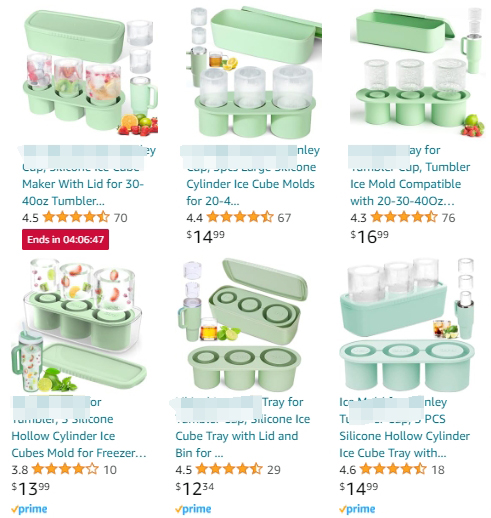Screen dimensions: 491x518
Task: Open the fruit-filled ice mold product image
Action: click(91, 73)
